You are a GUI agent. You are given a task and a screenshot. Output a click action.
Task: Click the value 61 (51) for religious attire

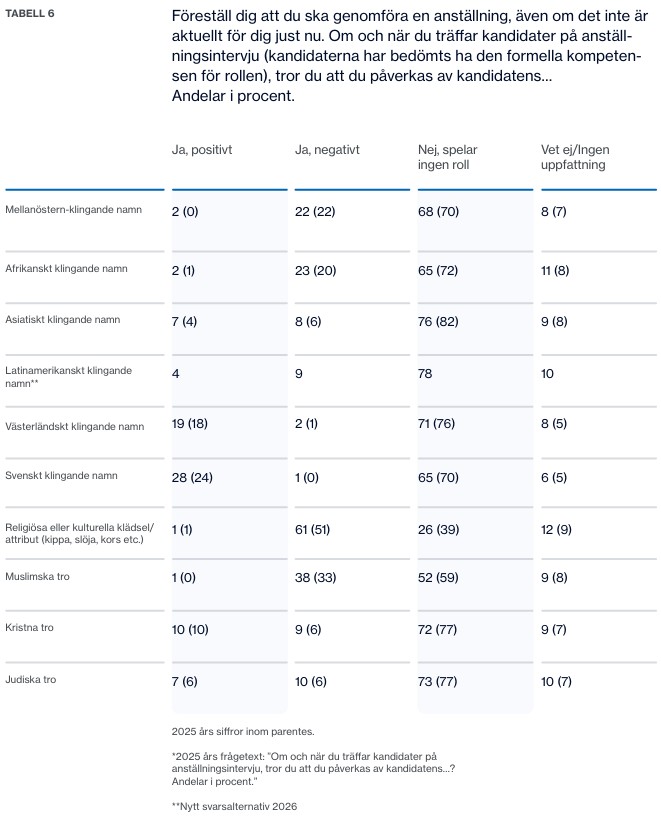pos(313,530)
